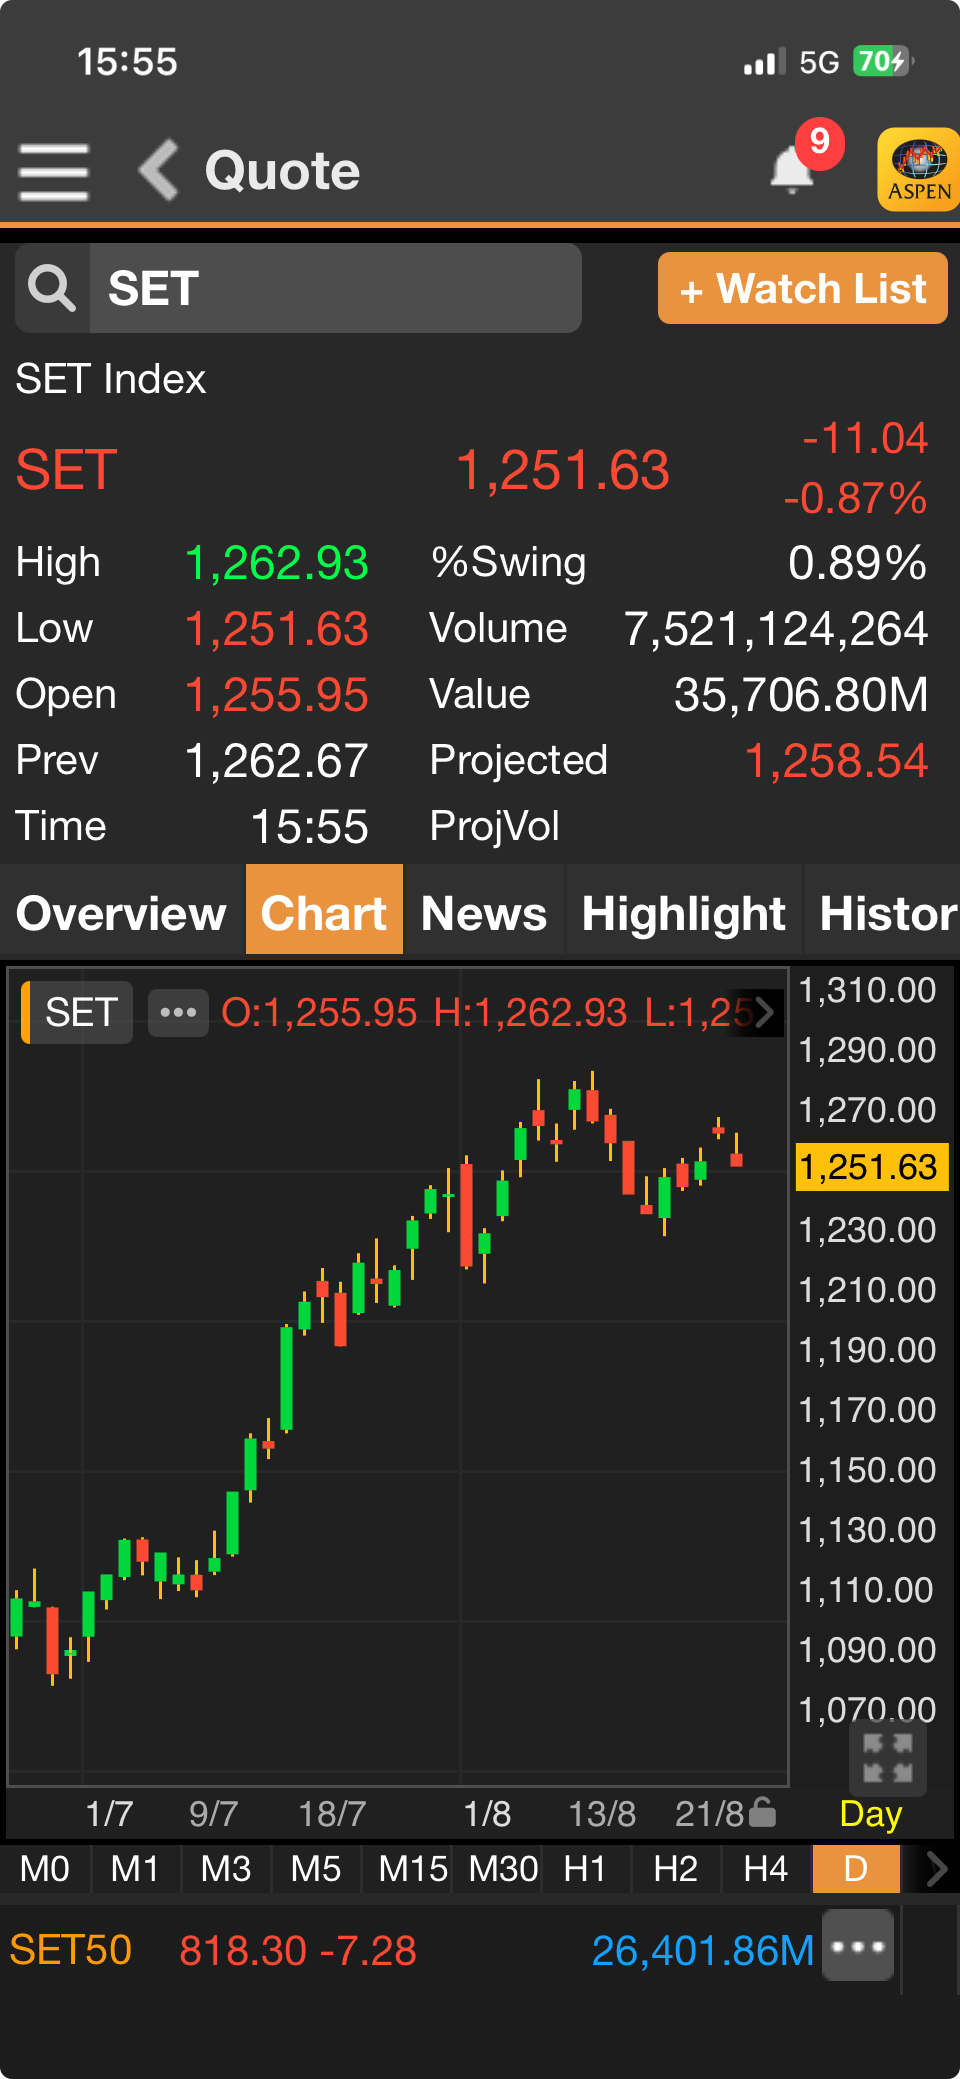Tap the Value figure 35,706.80M
The height and width of the screenshot is (2079, 960).
pos(801,695)
